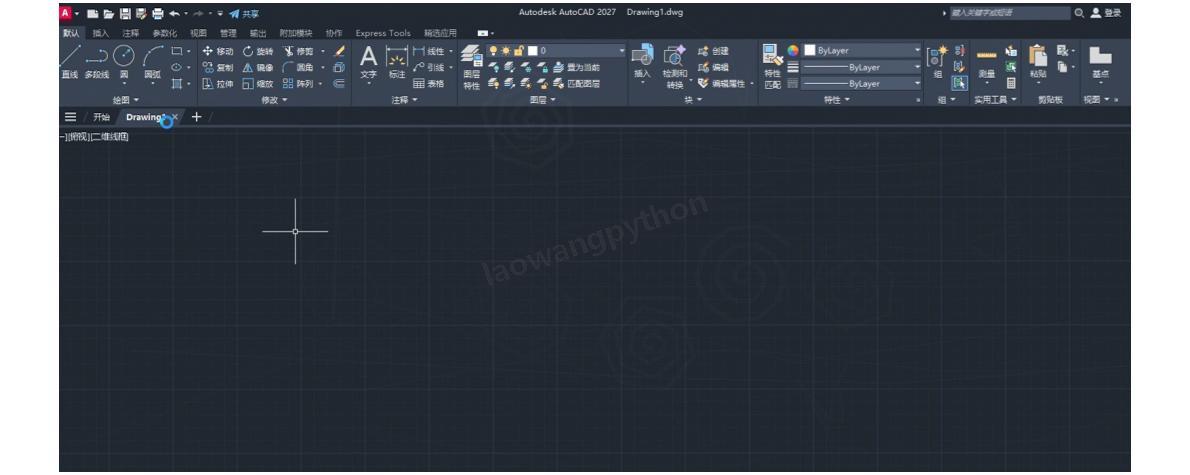Click the Share (共享) button

pos(244,14)
